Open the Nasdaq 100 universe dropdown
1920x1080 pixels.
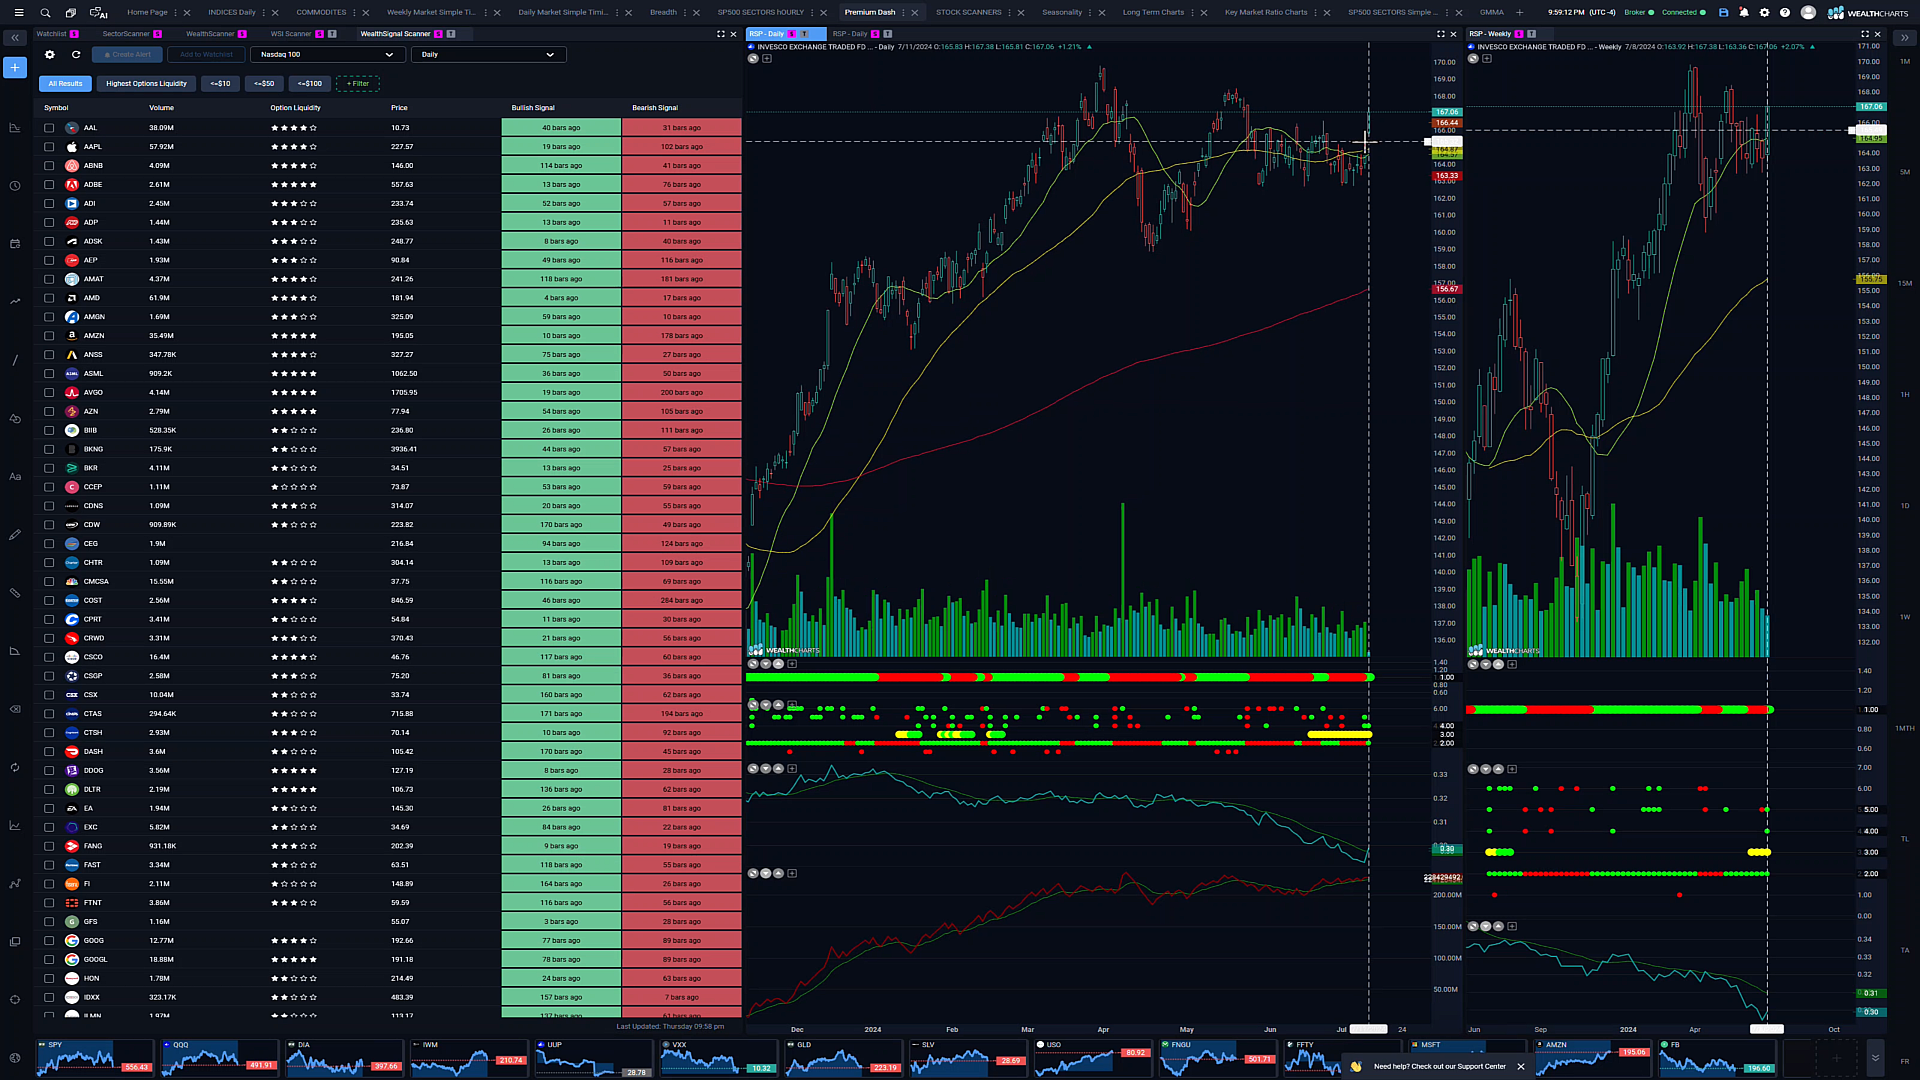tap(326, 55)
